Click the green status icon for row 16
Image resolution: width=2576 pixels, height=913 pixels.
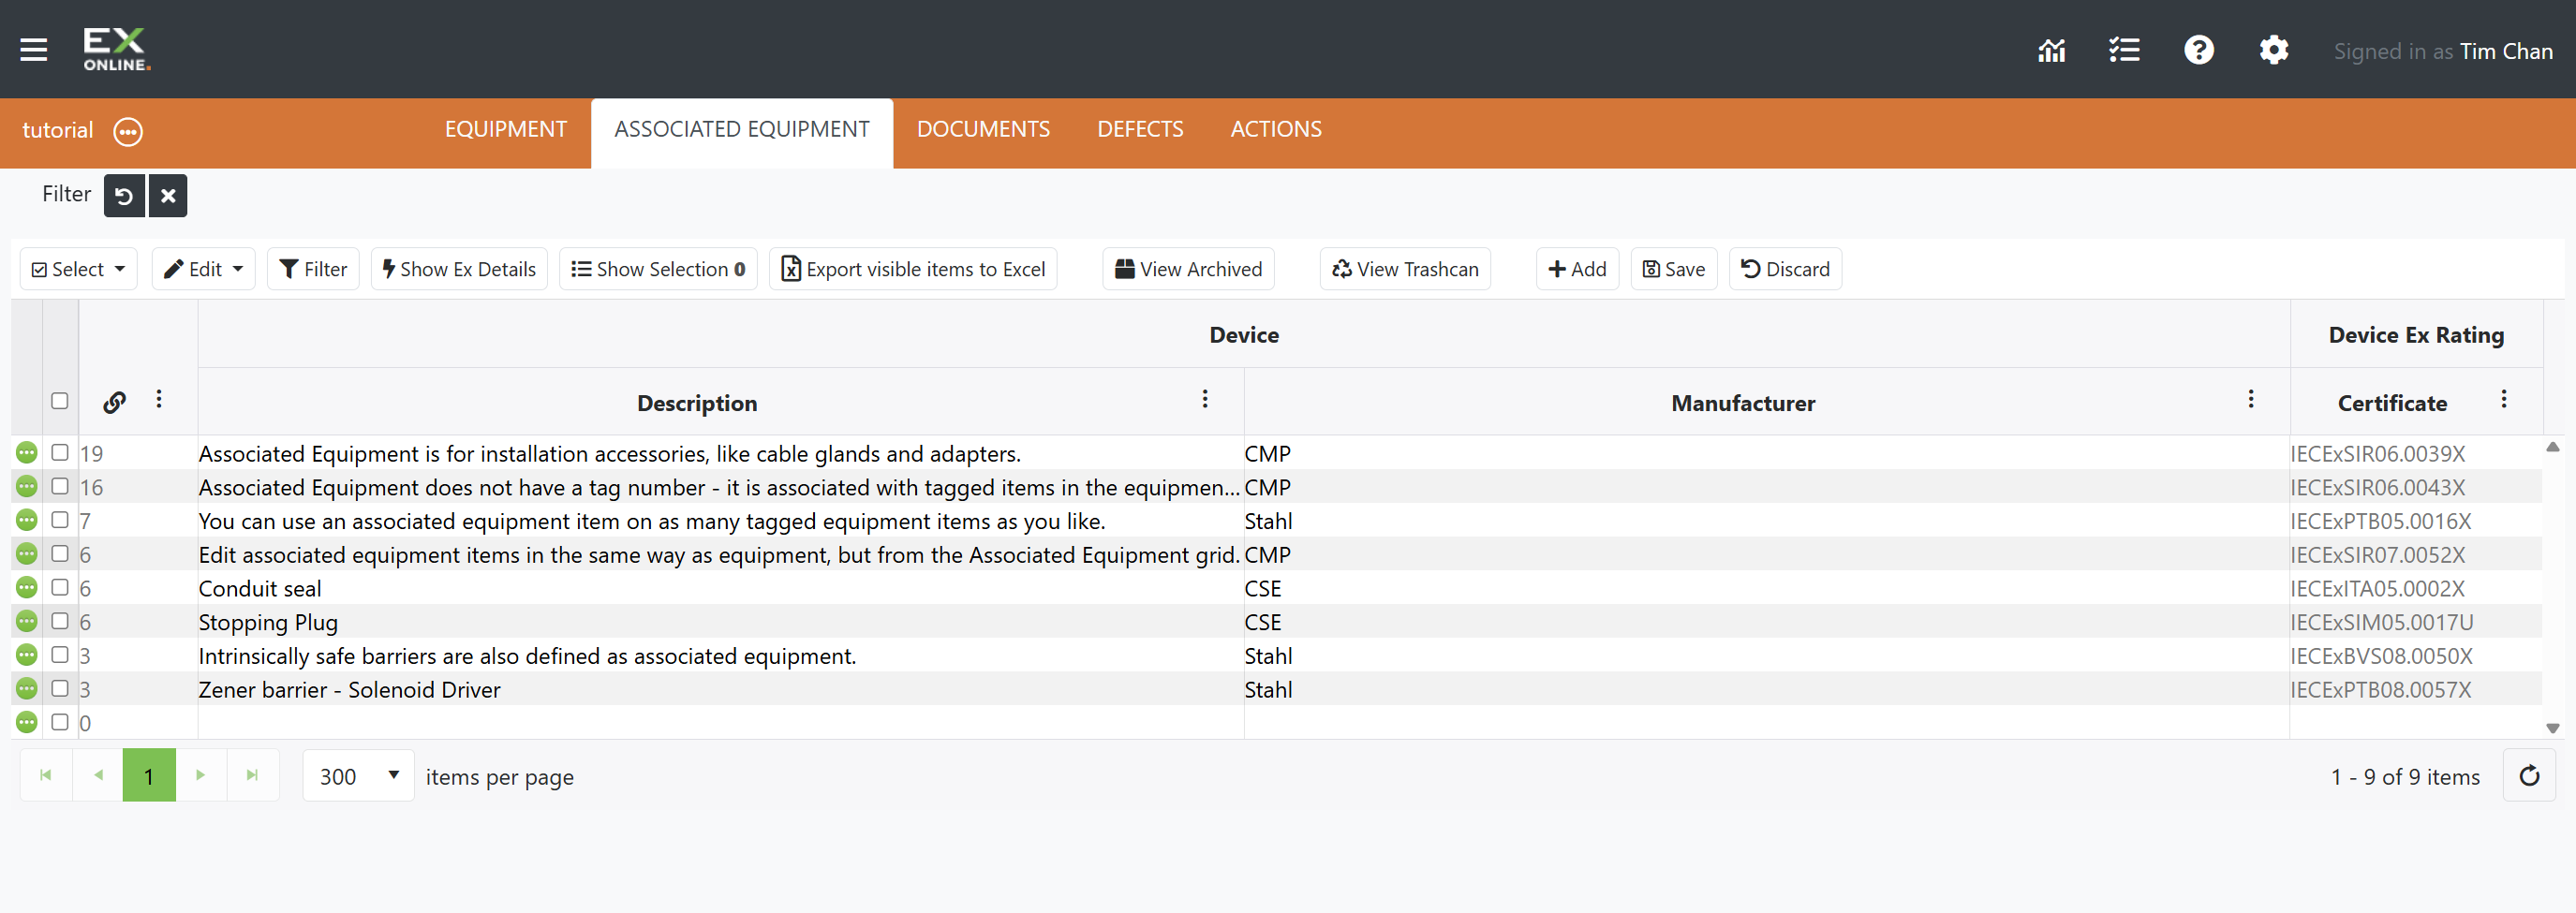pyautogui.click(x=27, y=487)
